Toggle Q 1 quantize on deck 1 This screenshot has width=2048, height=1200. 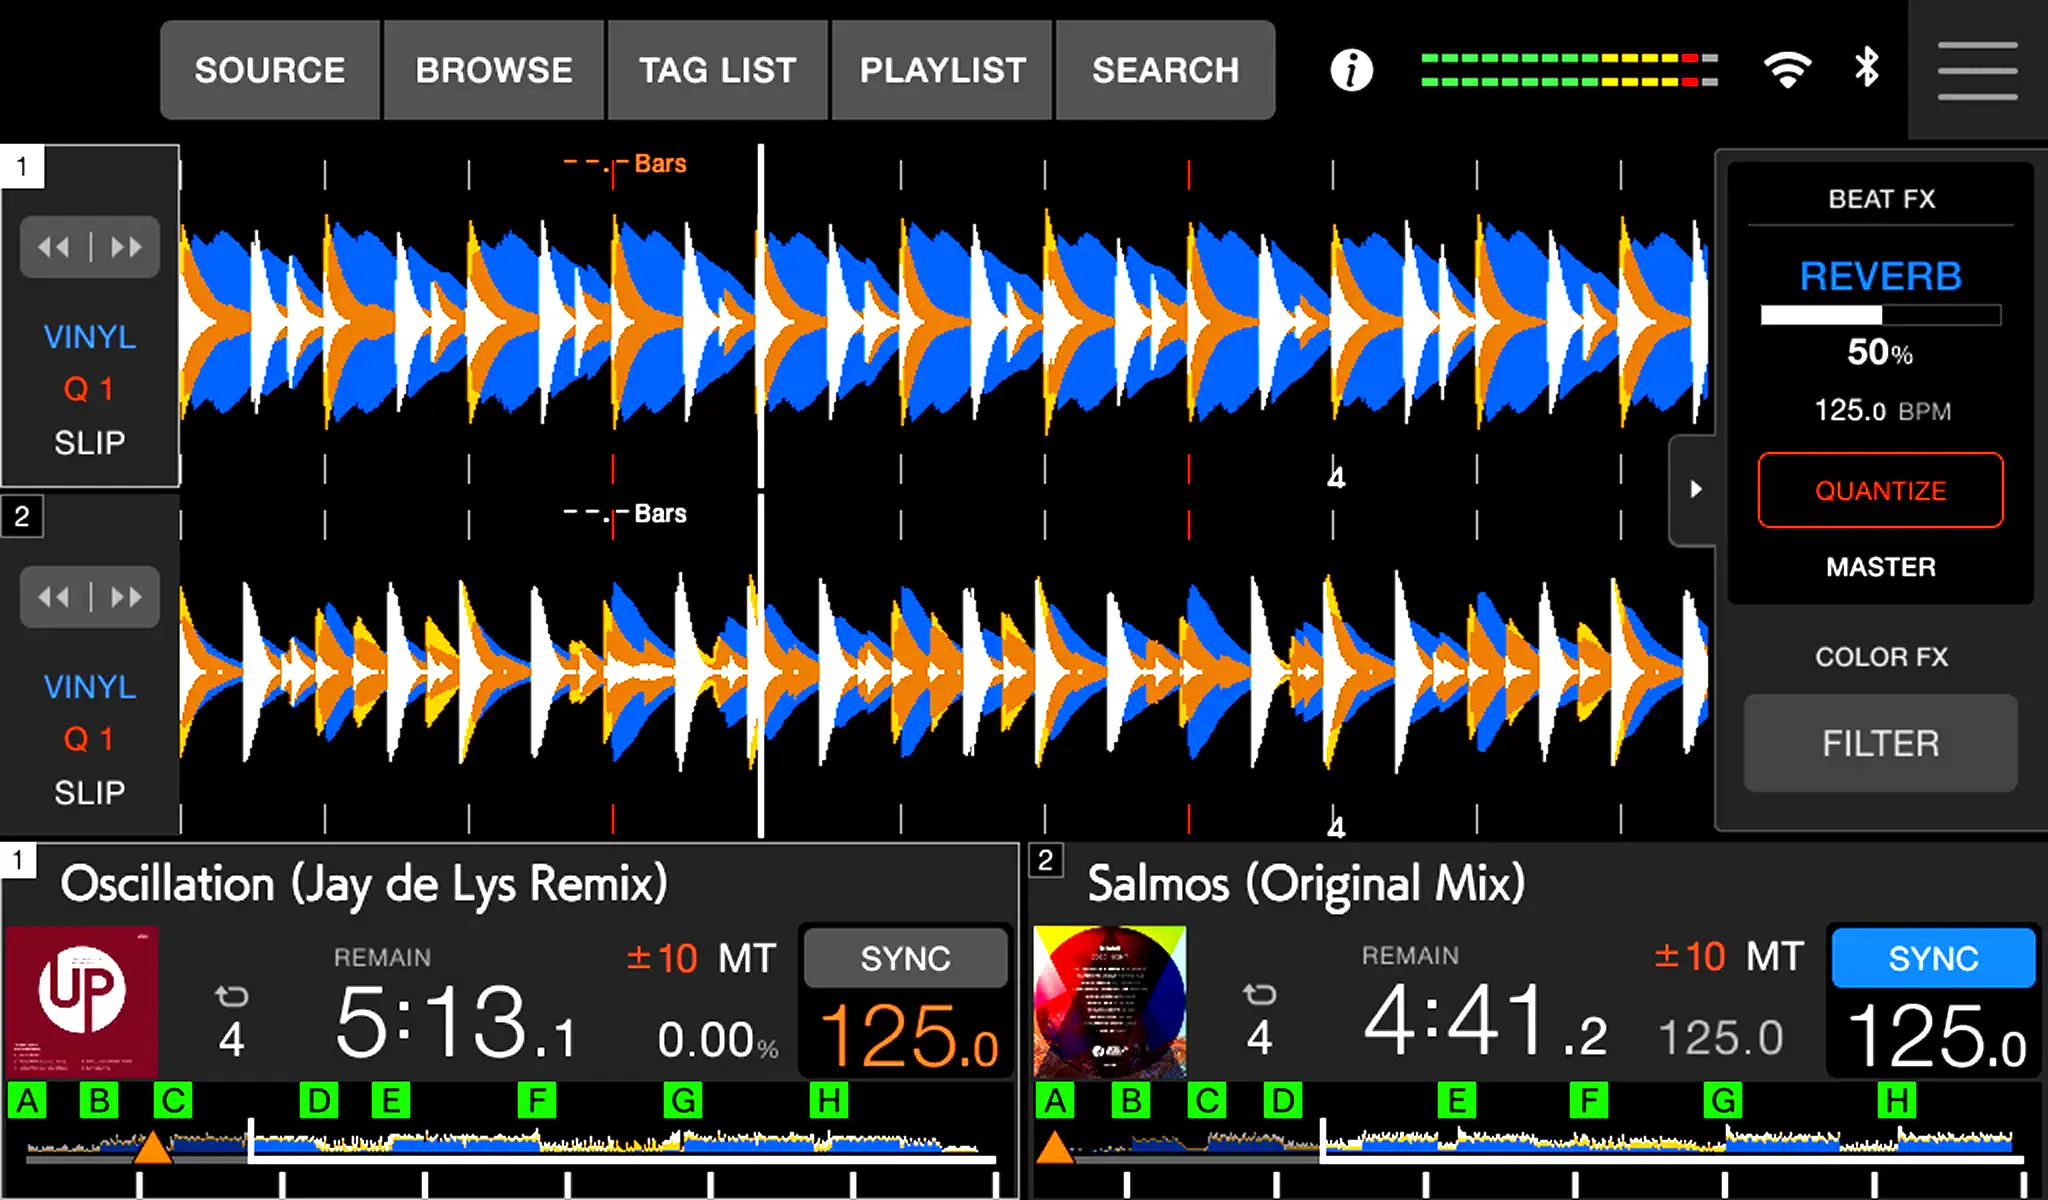pos(88,389)
